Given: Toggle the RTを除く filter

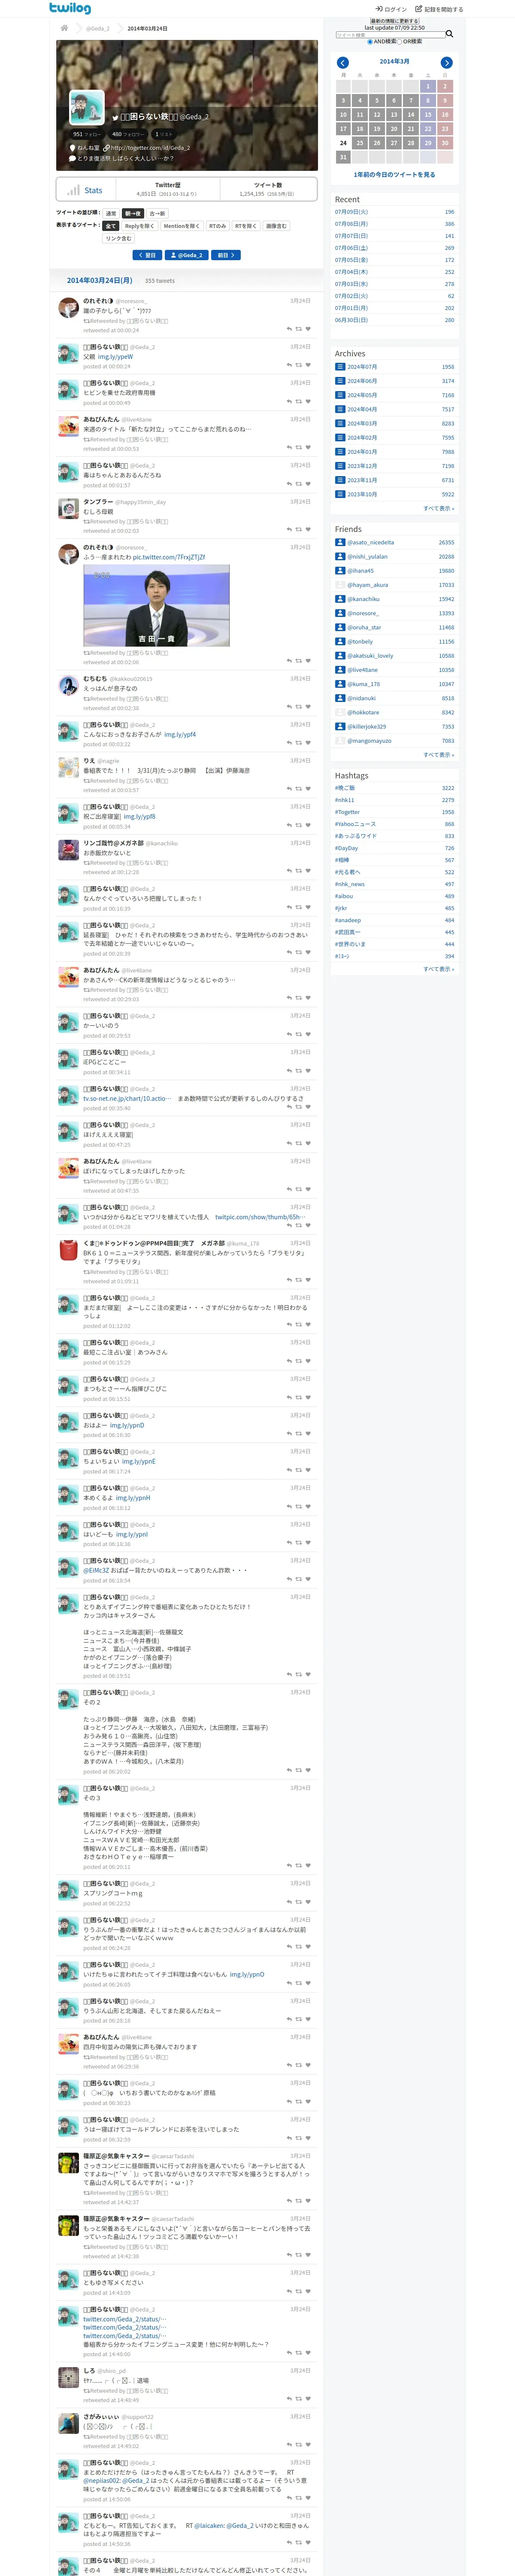Looking at the screenshot, I should point(246,226).
